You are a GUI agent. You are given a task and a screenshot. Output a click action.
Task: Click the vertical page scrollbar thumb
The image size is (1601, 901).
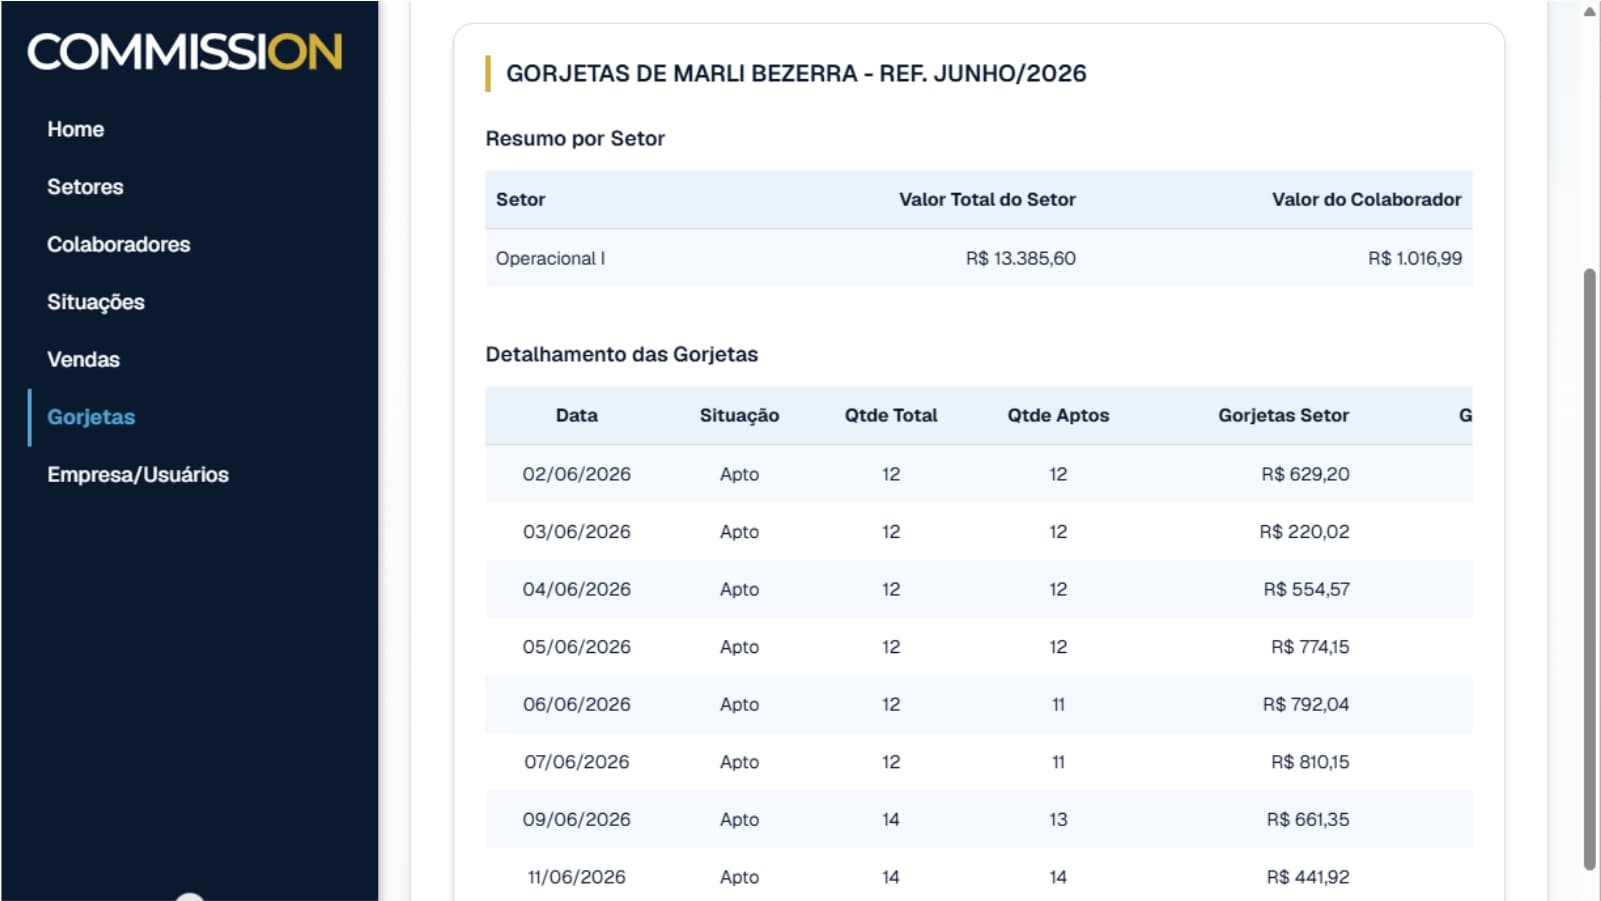1590,570
